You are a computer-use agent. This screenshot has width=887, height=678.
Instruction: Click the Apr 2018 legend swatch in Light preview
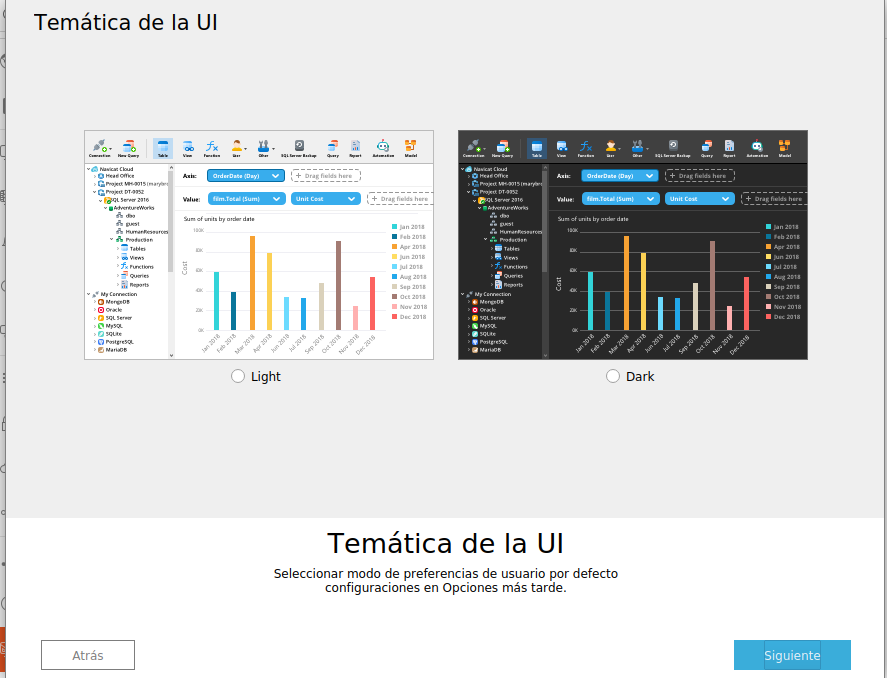click(395, 247)
